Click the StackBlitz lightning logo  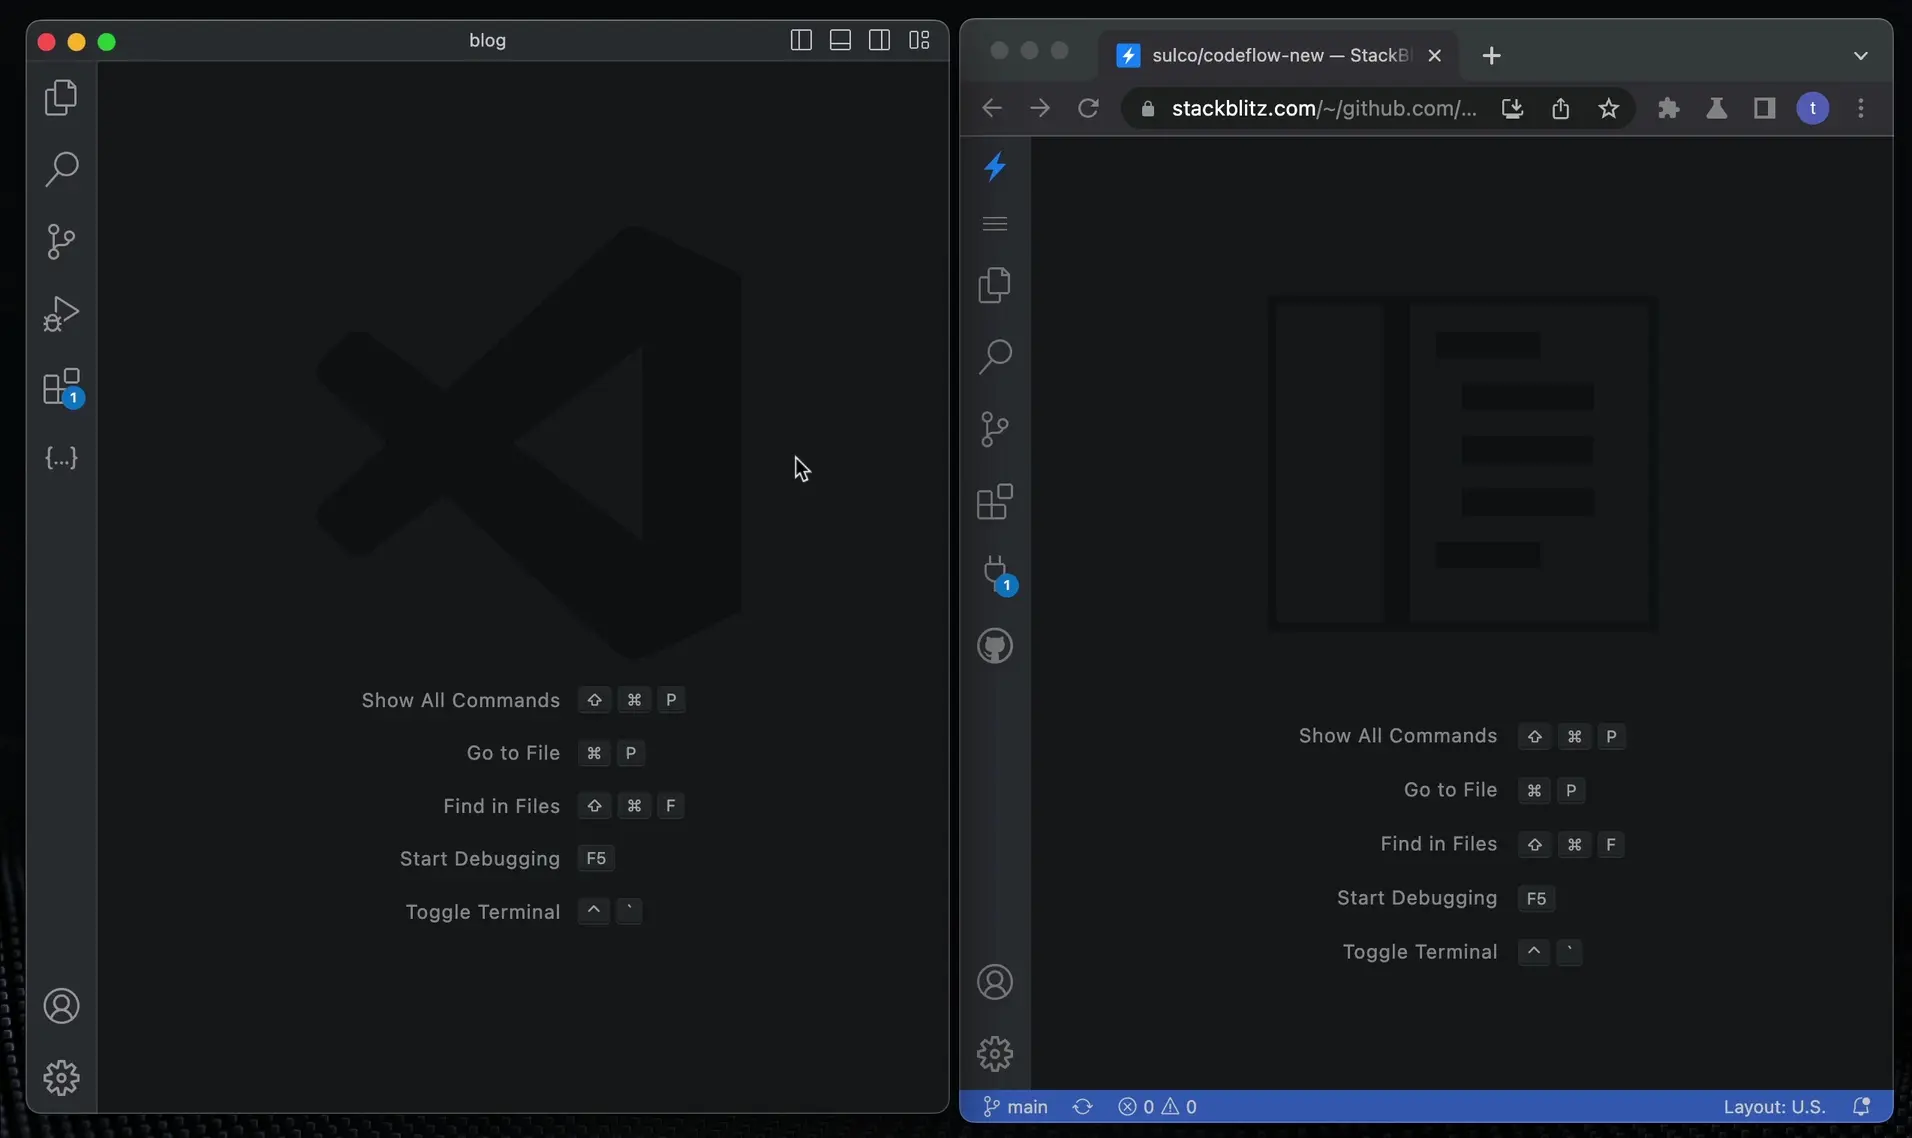(x=996, y=166)
